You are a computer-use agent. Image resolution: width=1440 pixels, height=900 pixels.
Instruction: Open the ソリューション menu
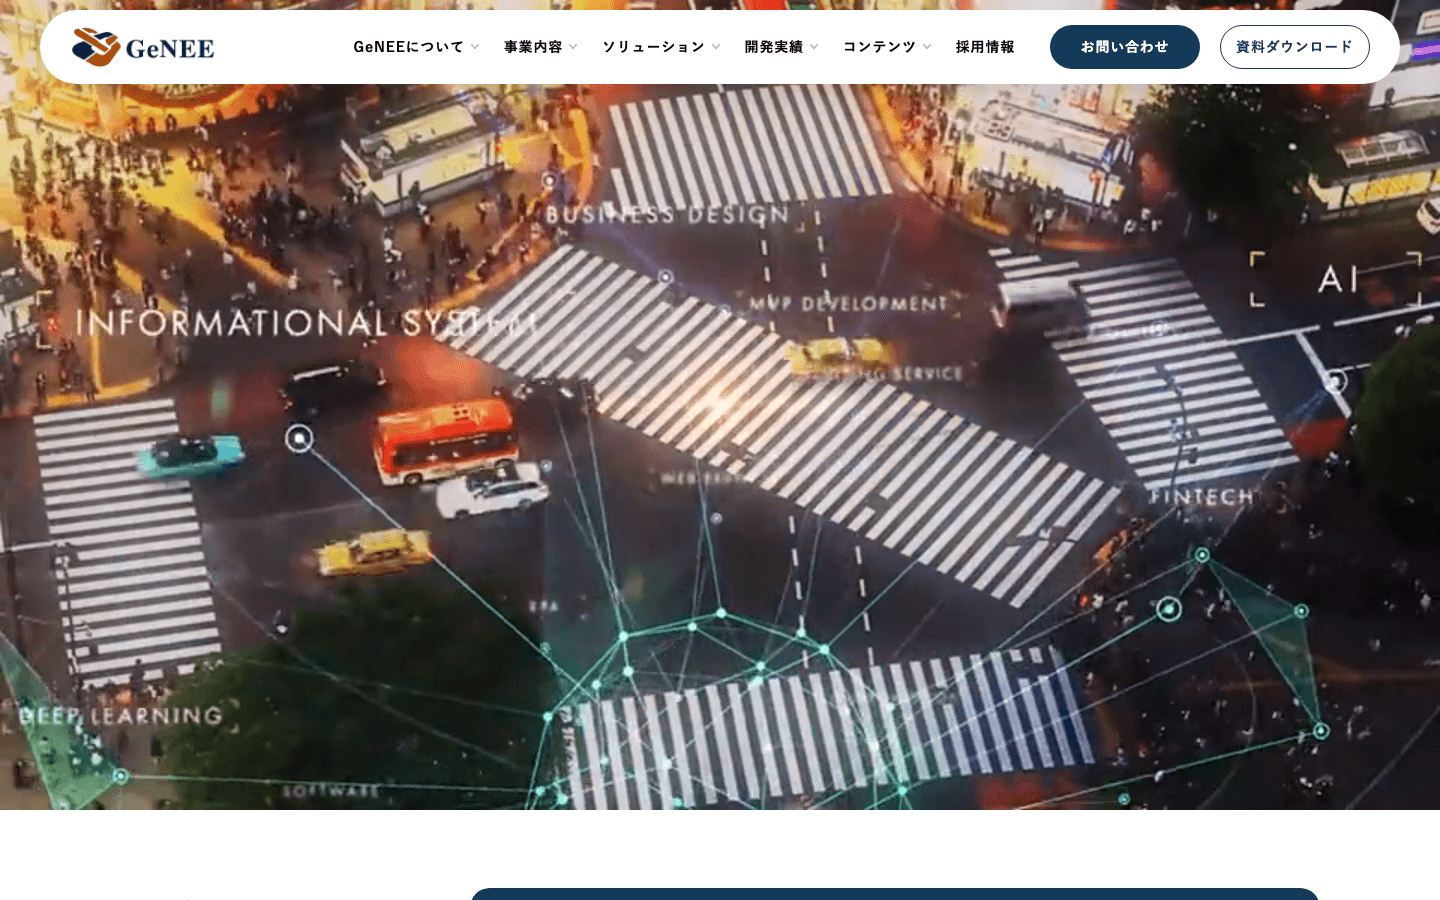click(653, 47)
